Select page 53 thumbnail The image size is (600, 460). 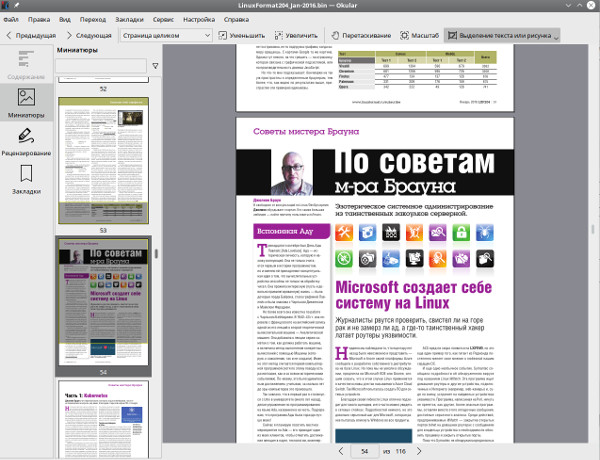click(x=103, y=160)
